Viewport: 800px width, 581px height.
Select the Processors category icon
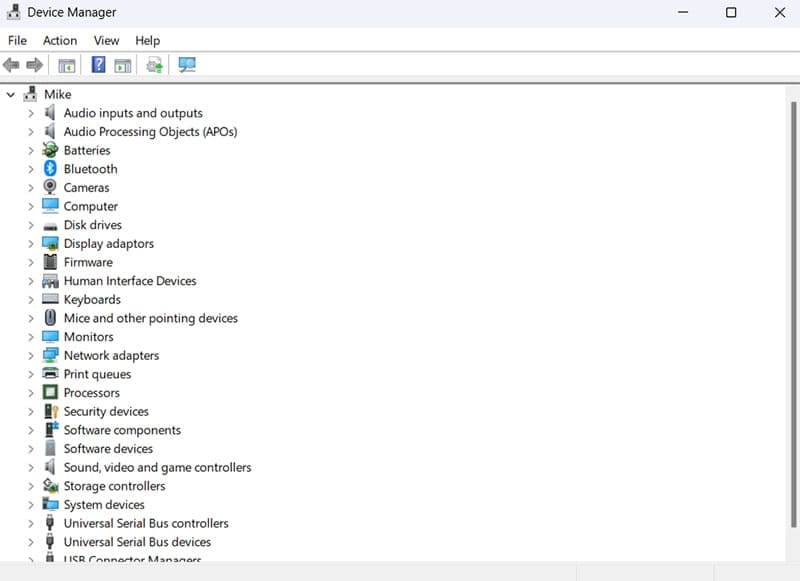click(x=50, y=392)
